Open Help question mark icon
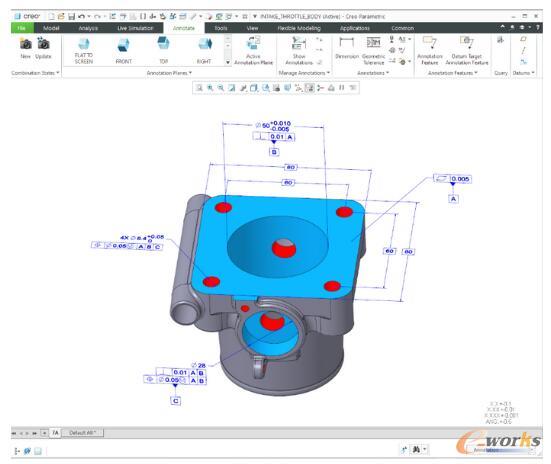551x464 pixels. click(538, 27)
